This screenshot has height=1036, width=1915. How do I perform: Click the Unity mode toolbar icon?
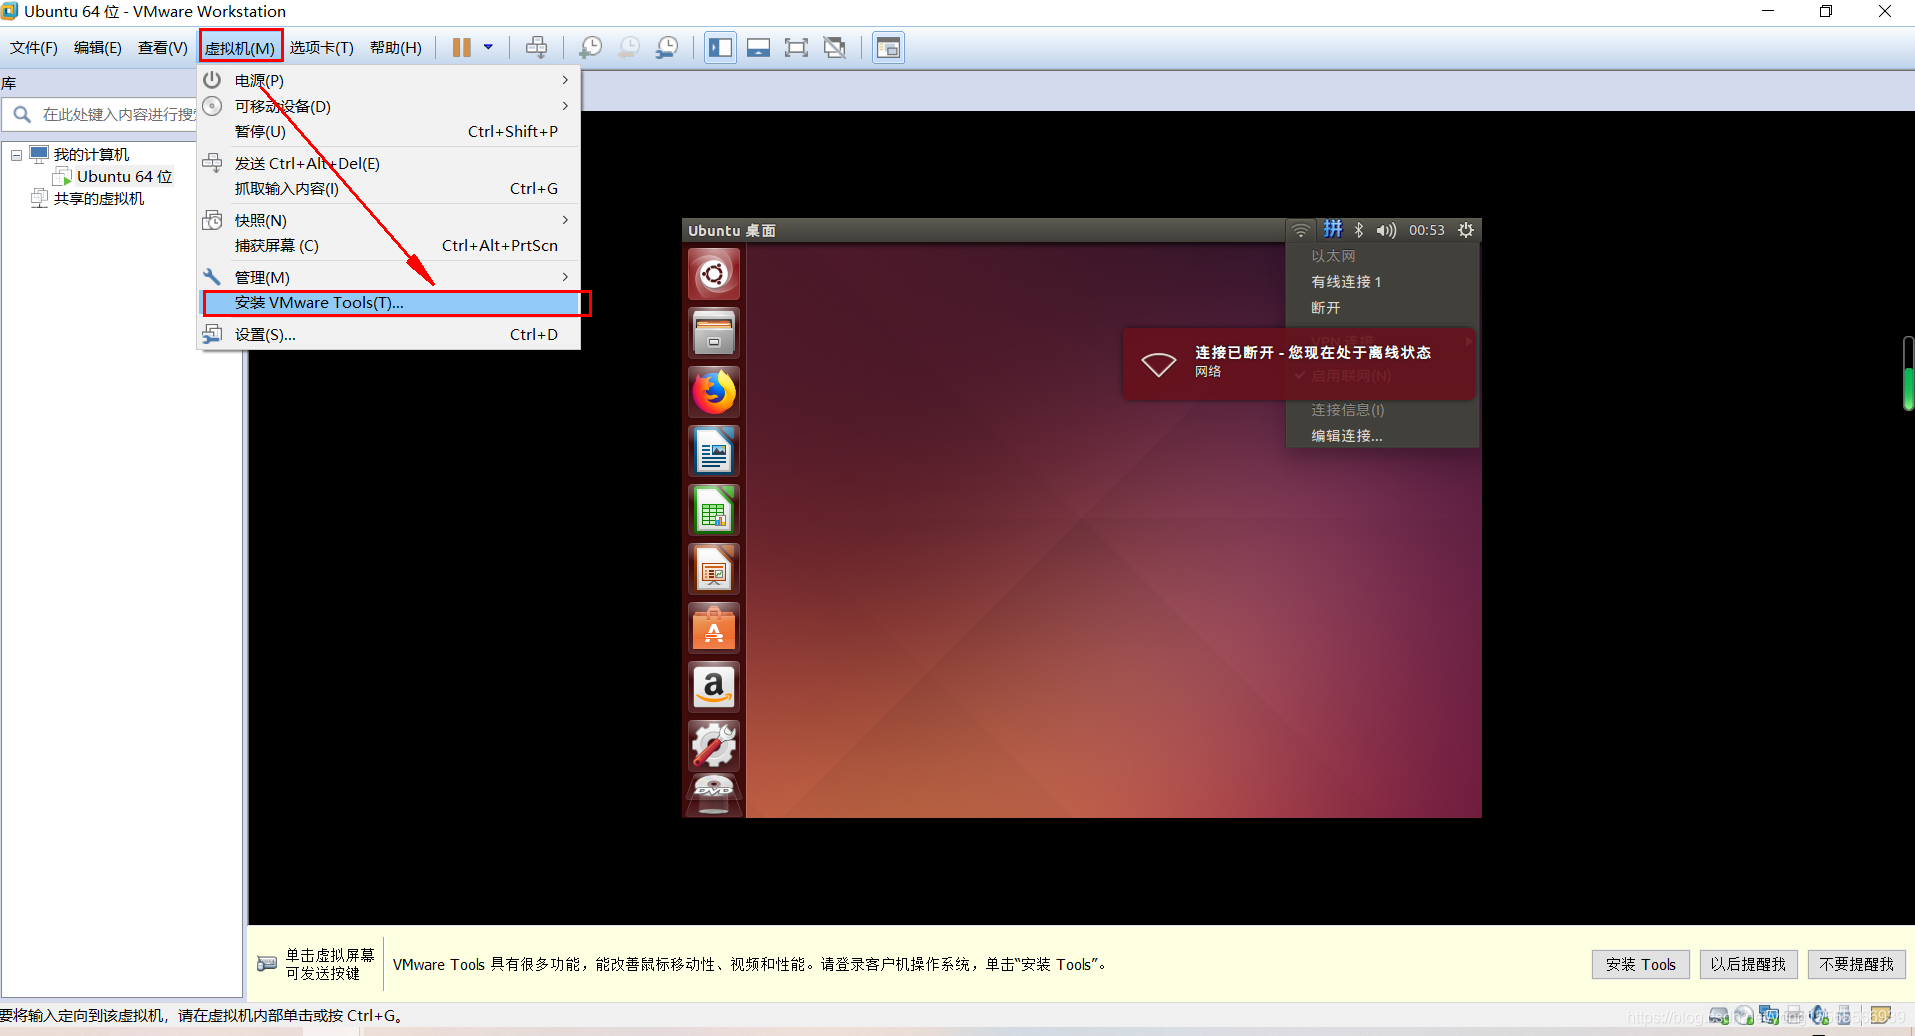834,47
